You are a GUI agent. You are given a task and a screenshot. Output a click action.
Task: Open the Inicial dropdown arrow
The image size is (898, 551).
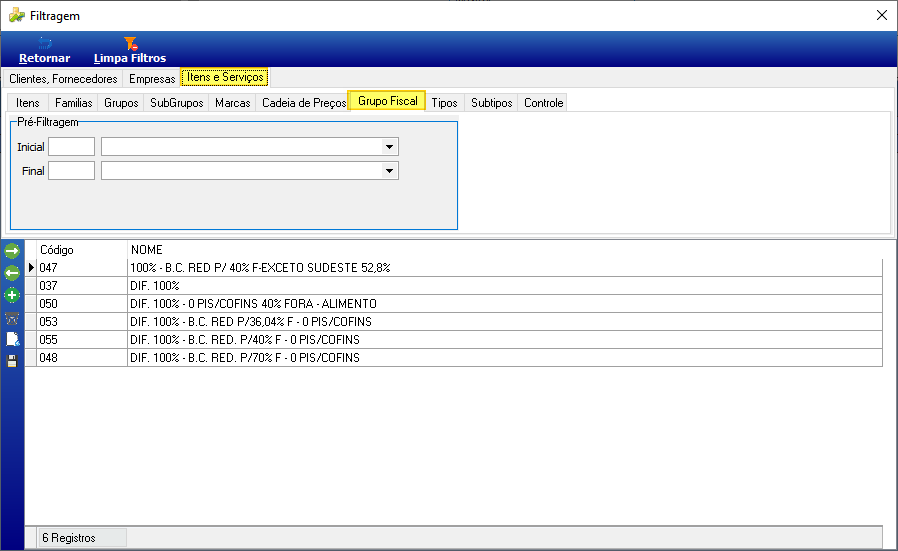tap(389, 147)
